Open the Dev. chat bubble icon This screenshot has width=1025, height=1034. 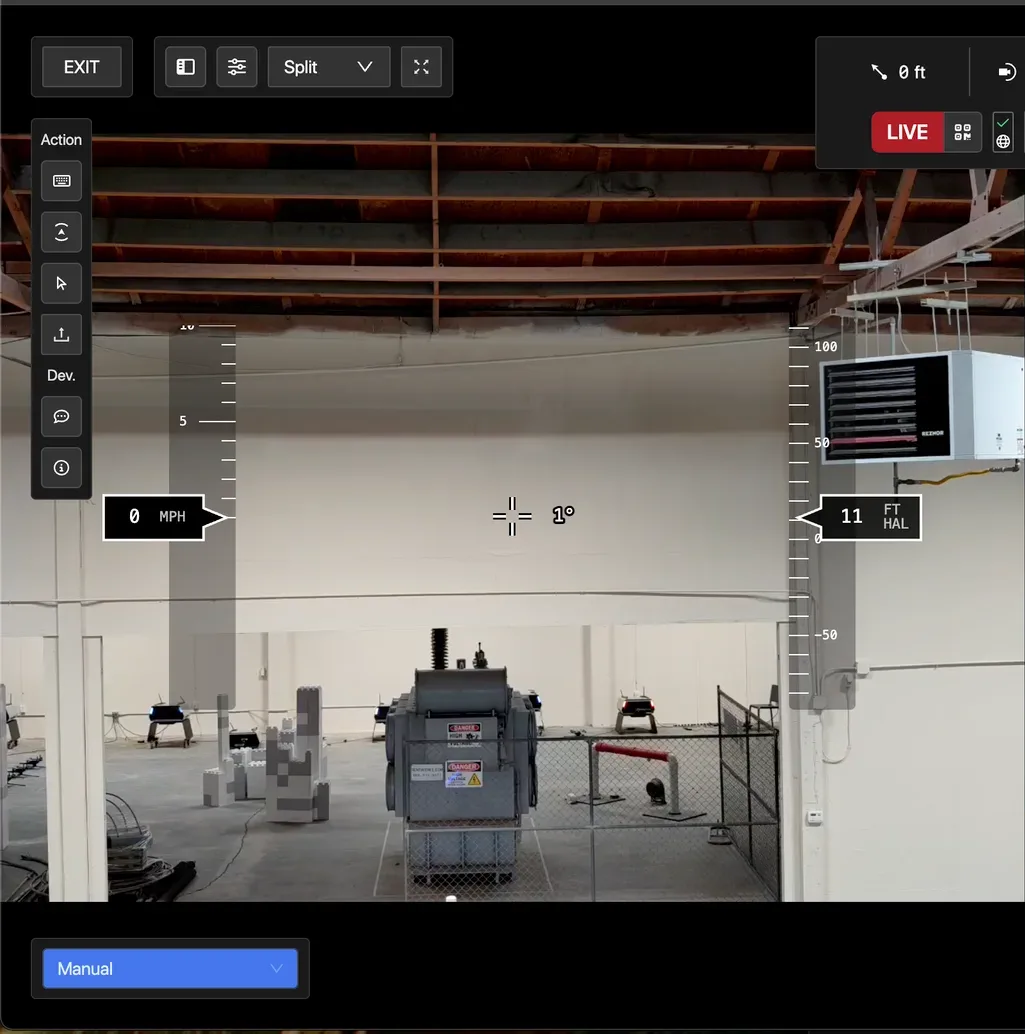(61, 416)
